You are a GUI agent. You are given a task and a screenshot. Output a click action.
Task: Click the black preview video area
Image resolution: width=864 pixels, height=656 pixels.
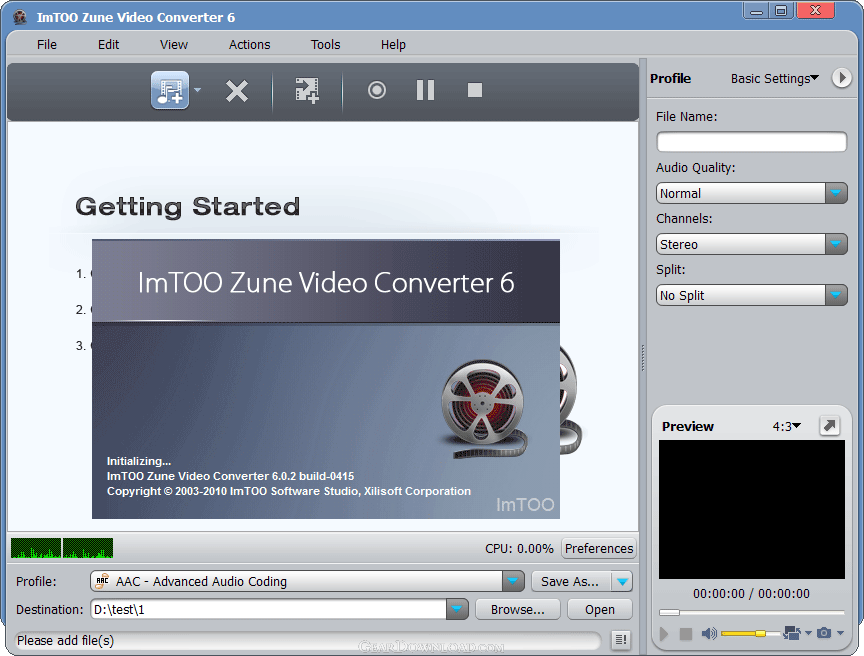pos(752,509)
